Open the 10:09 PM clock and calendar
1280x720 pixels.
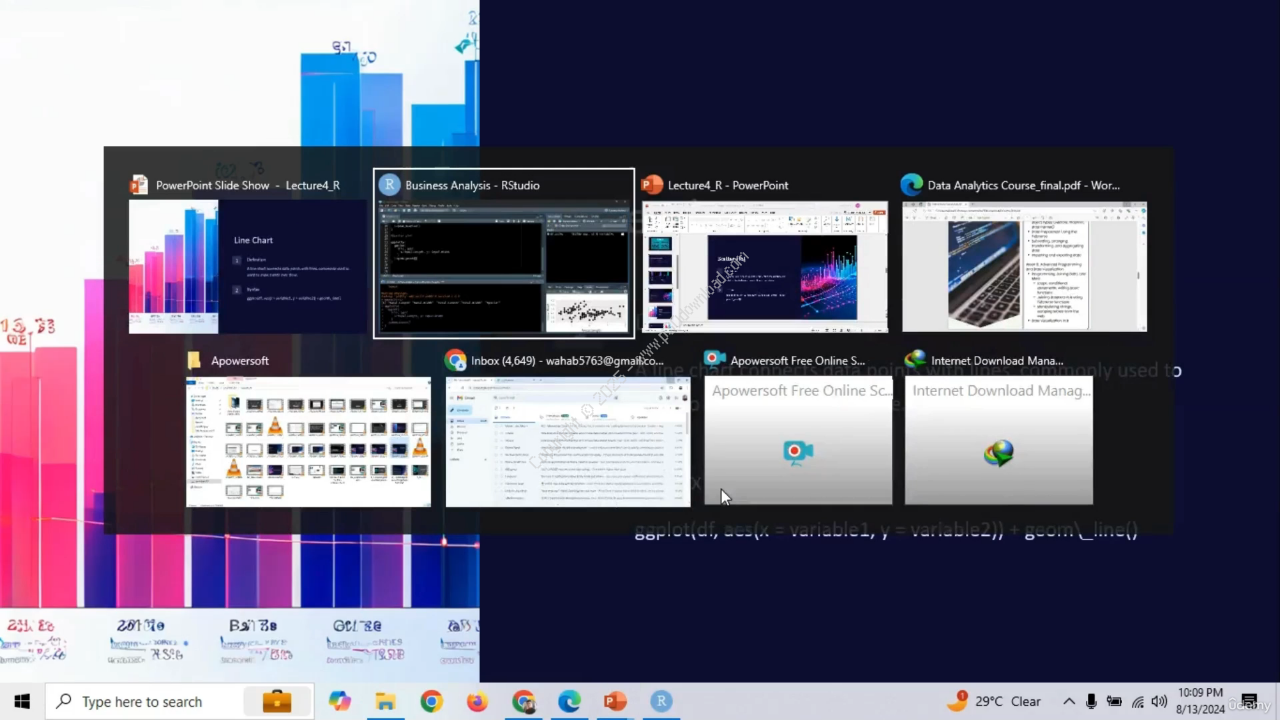pyautogui.click(x=1200, y=701)
